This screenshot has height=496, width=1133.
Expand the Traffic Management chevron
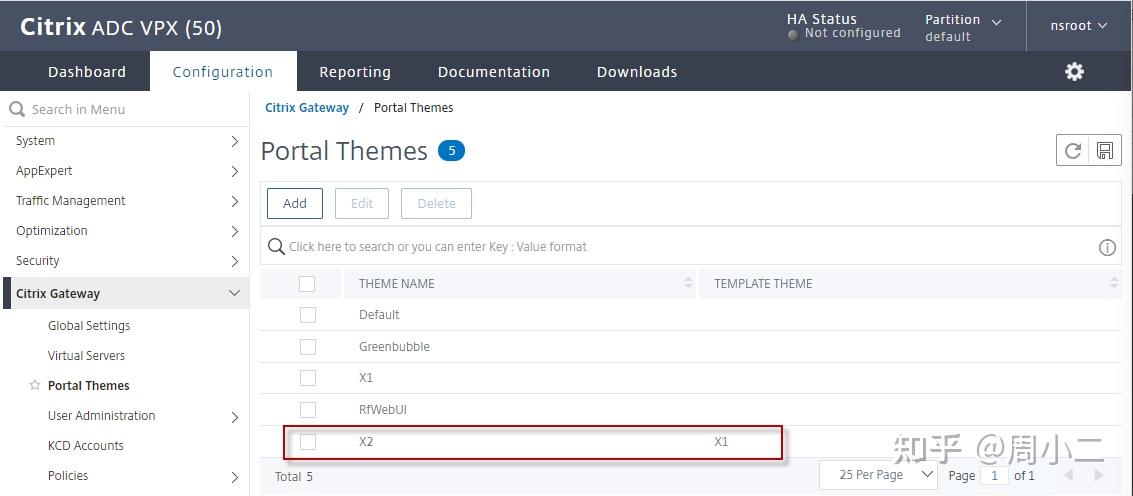point(234,201)
